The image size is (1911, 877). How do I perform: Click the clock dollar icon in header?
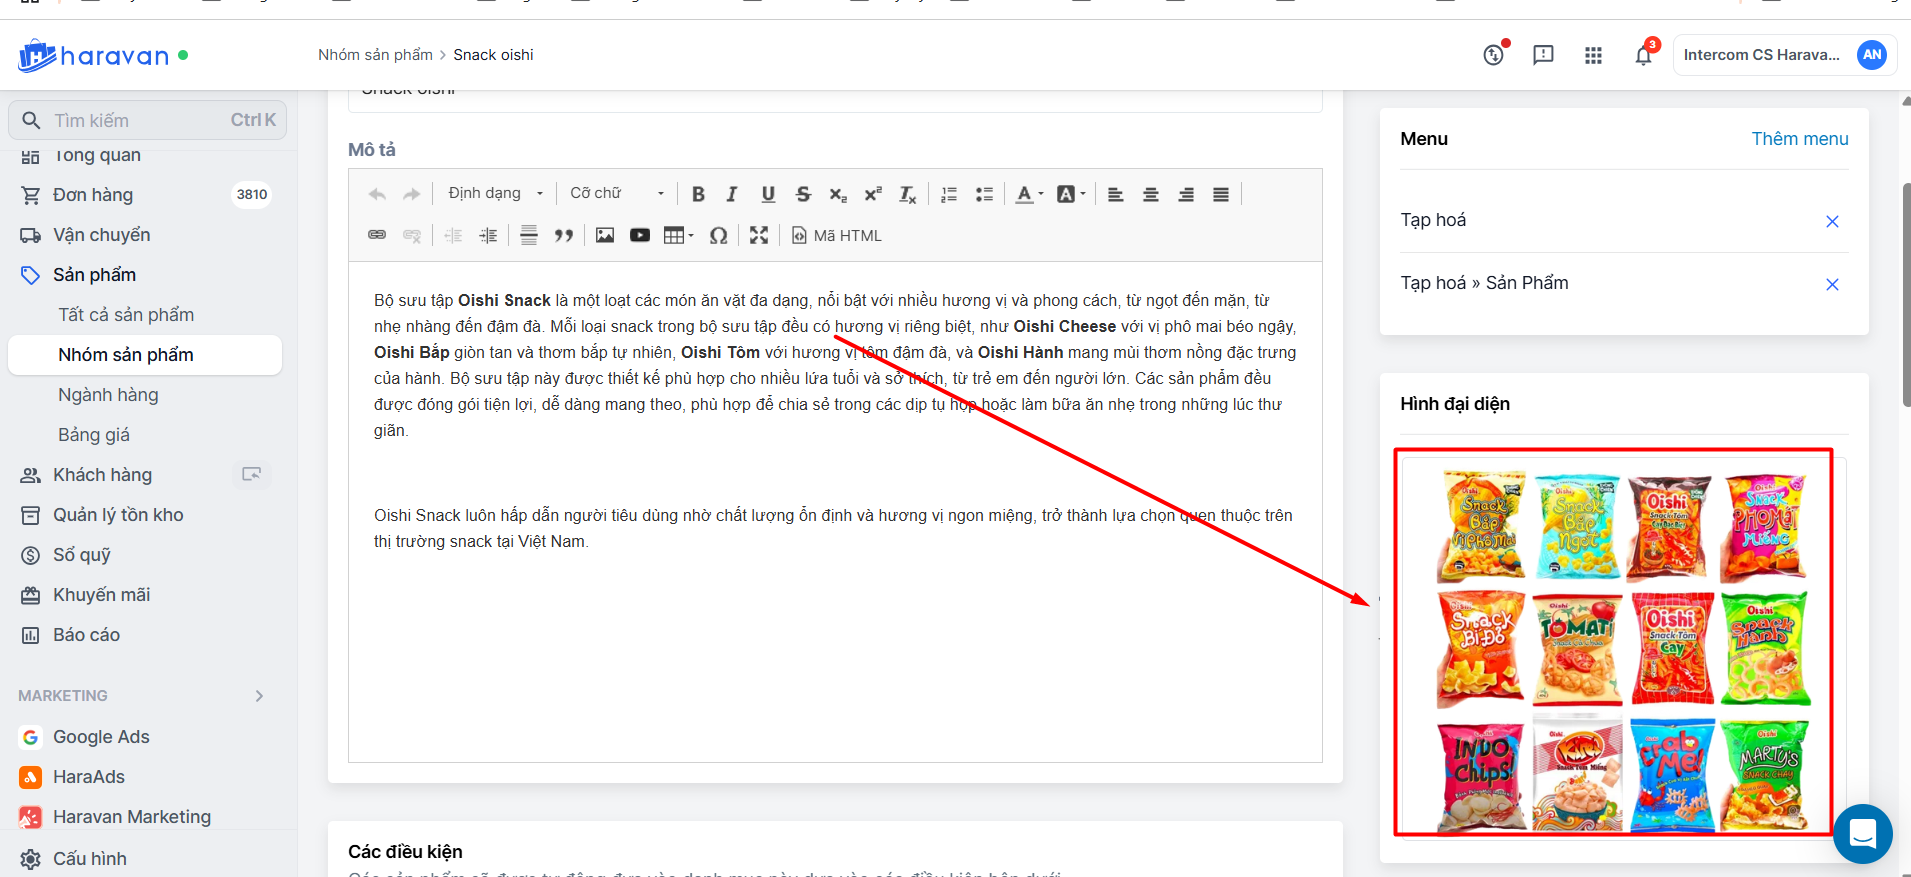point(1494,55)
